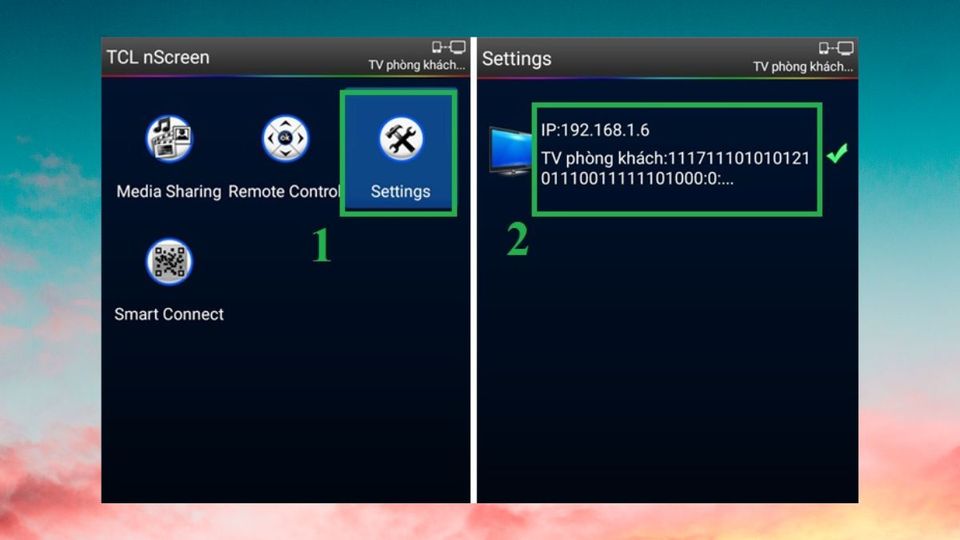Viewport: 960px width, 540px height.
Task: Click "TV phòng khách..." in Settings header
Action: click(x=804, y=66)
